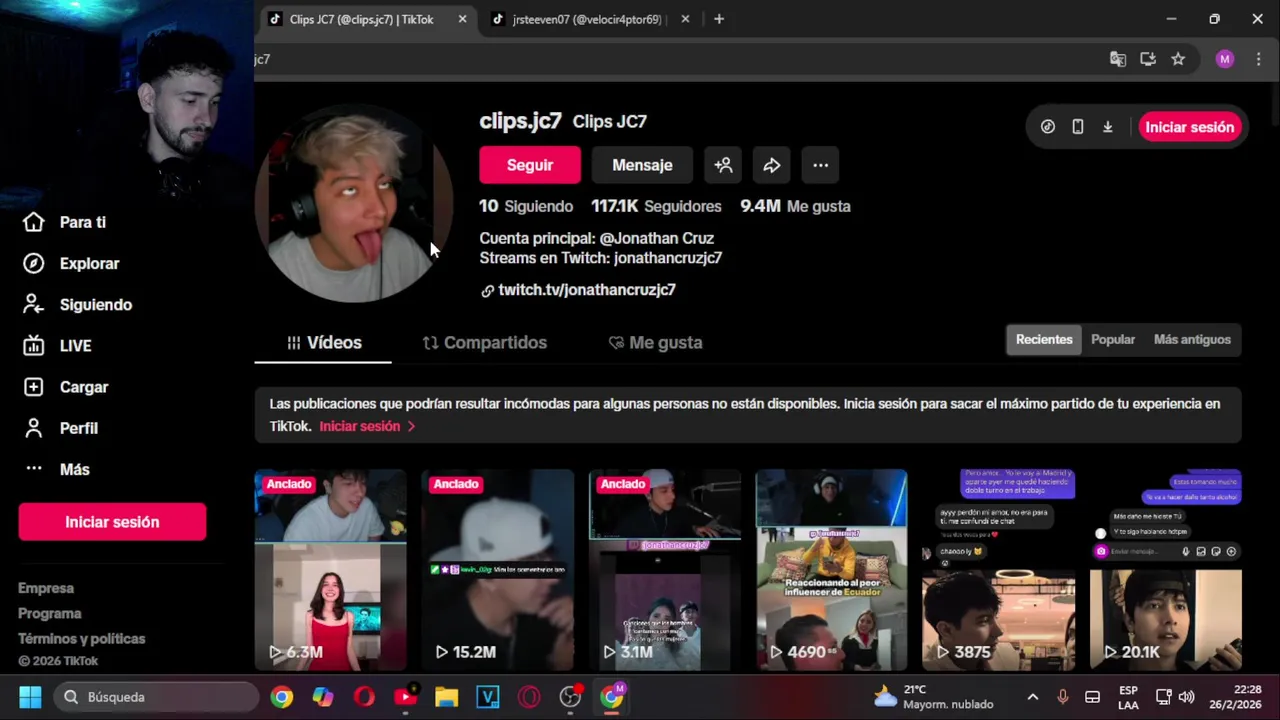
Task: Sort videos by Popular
Action: coord(1113,339)
